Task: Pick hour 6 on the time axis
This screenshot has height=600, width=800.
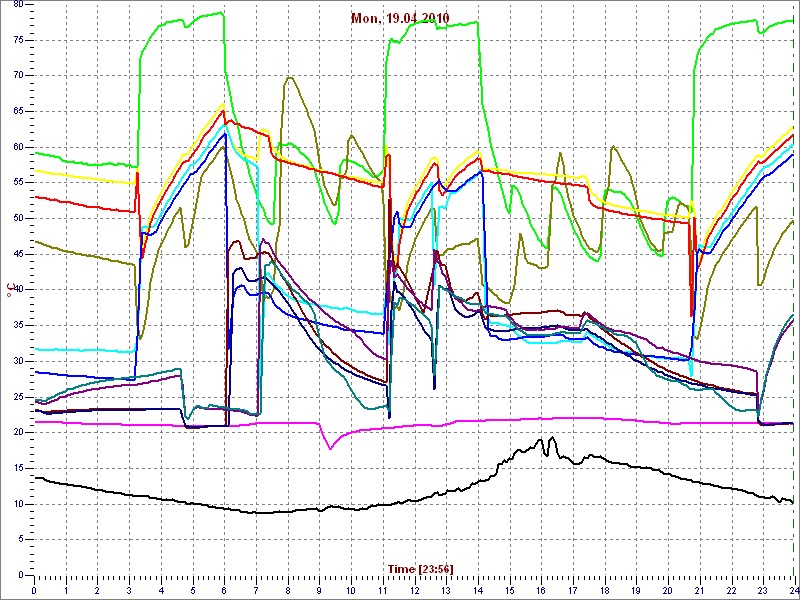Action: click(x=224, y=590)
